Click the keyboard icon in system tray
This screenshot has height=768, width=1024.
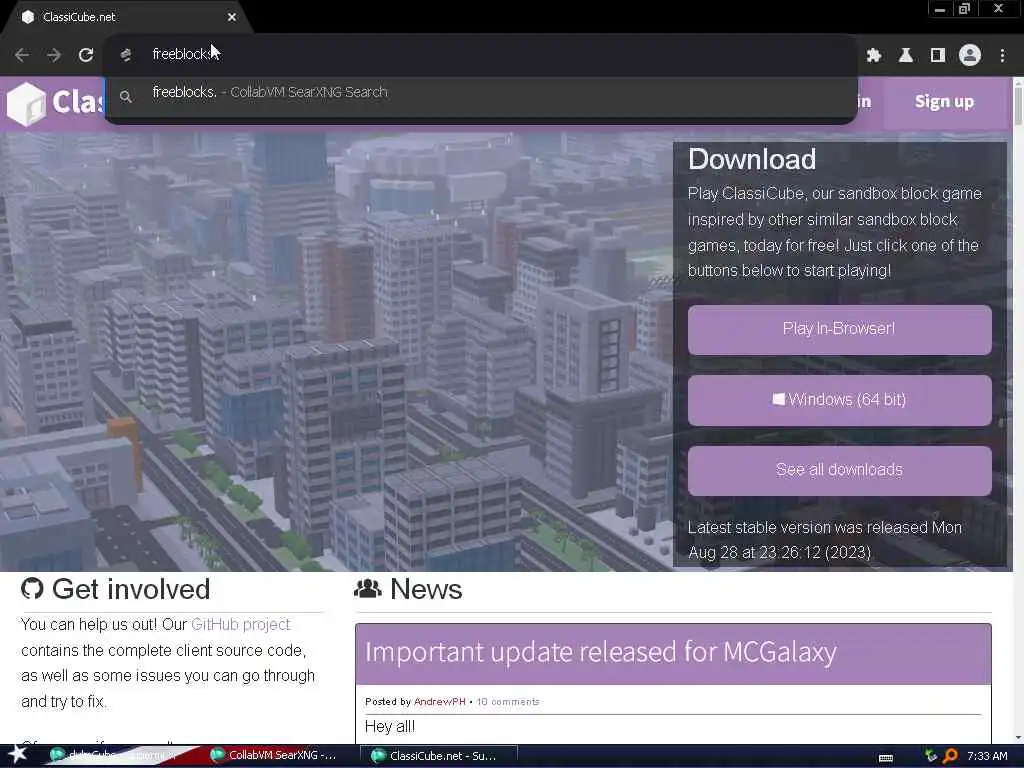coord(886,758)
